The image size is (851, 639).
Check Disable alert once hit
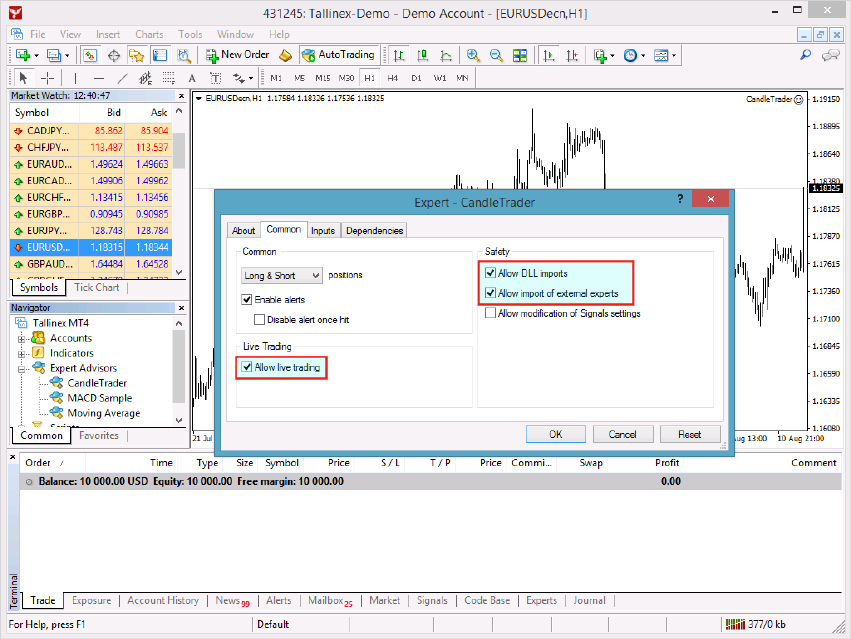(259, 319)
